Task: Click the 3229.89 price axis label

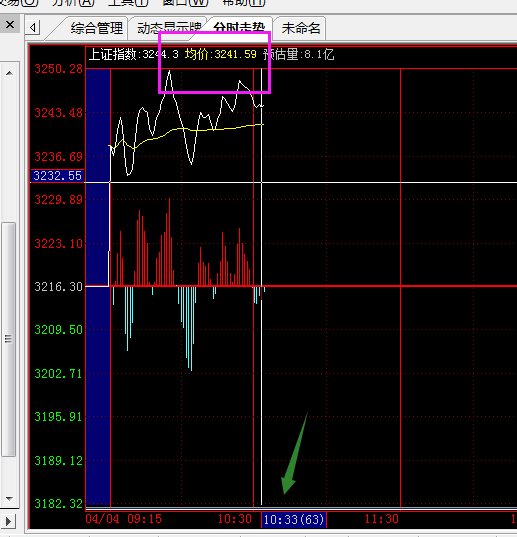Action: point(59,200)
